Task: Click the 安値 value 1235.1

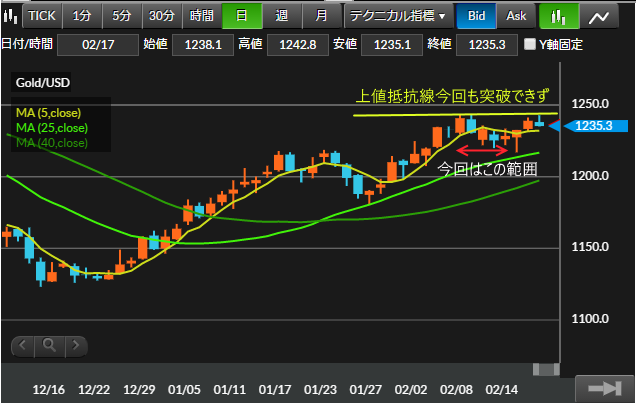Action: pos(392,45)
